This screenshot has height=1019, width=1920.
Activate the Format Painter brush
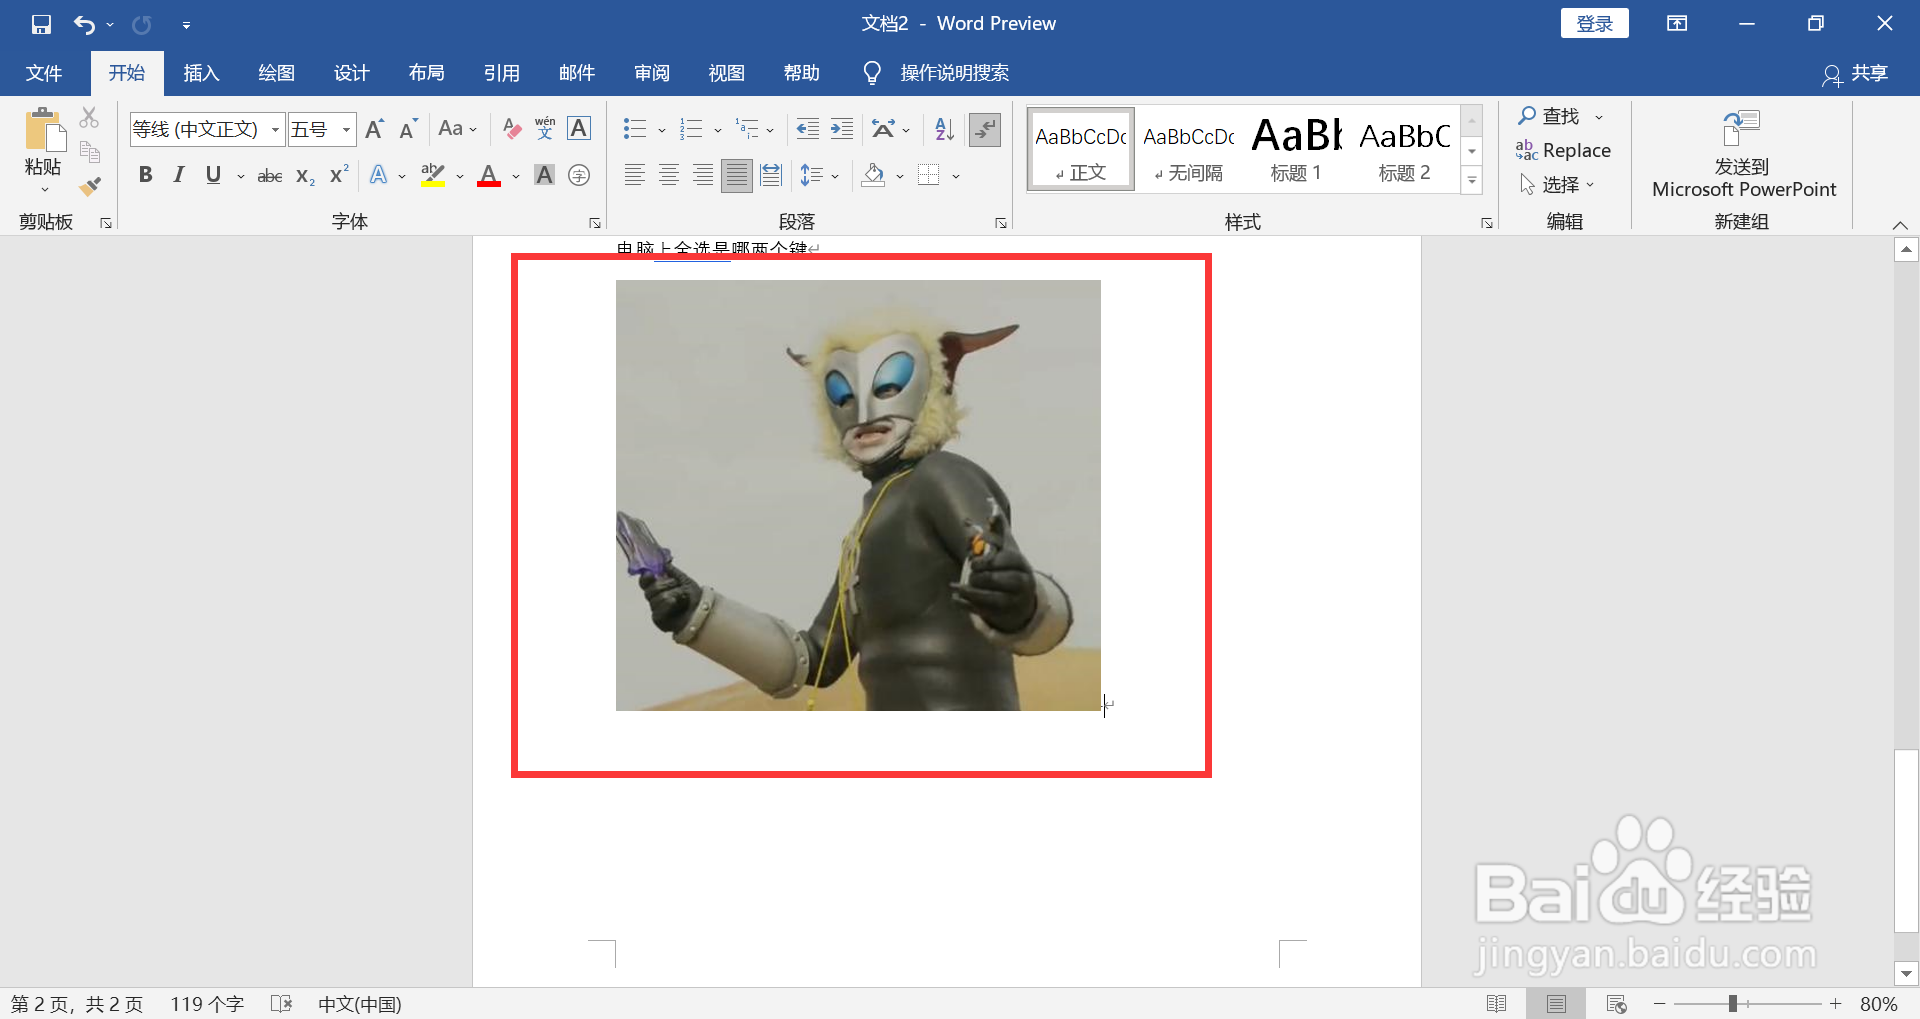click(90, 186)
